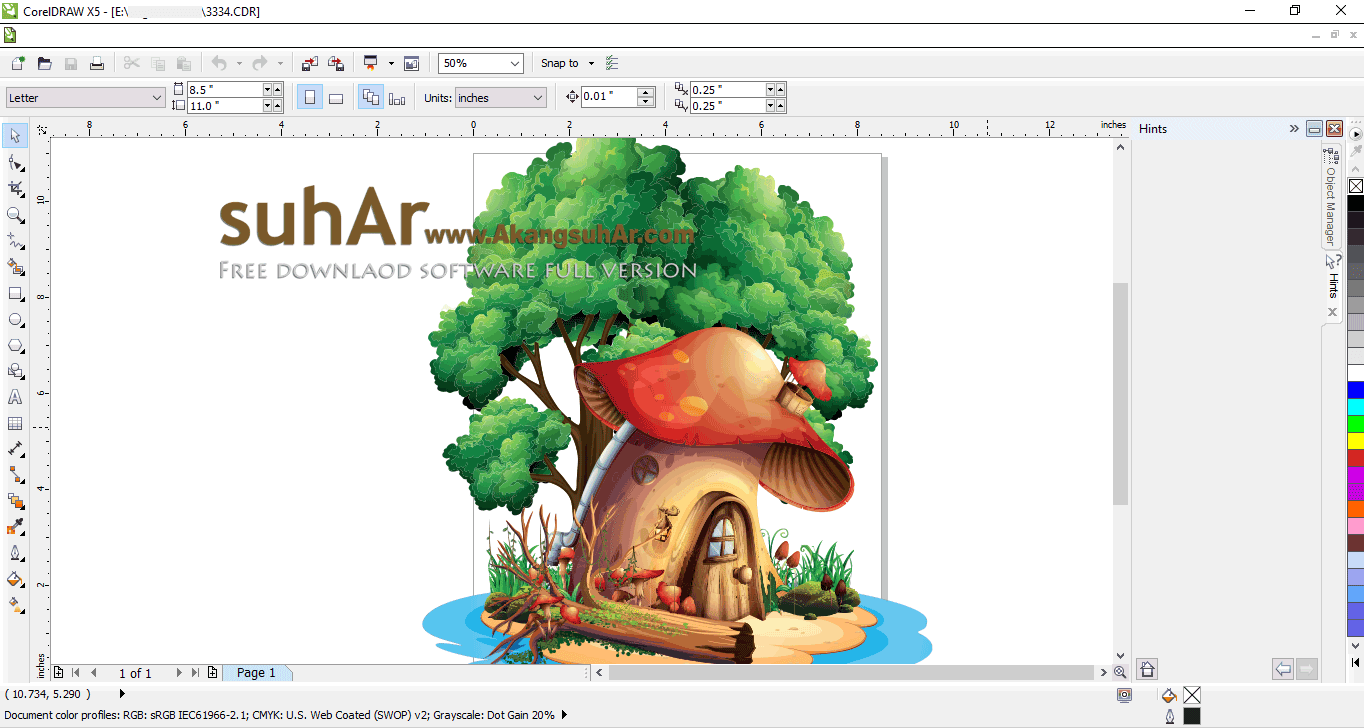
Task: Go to the first page
Action: 76,673
